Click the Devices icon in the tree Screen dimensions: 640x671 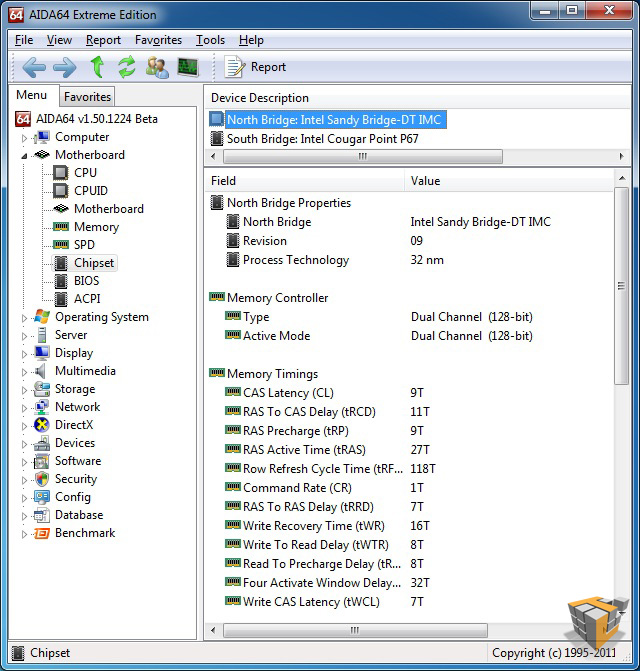pos(42,443)
